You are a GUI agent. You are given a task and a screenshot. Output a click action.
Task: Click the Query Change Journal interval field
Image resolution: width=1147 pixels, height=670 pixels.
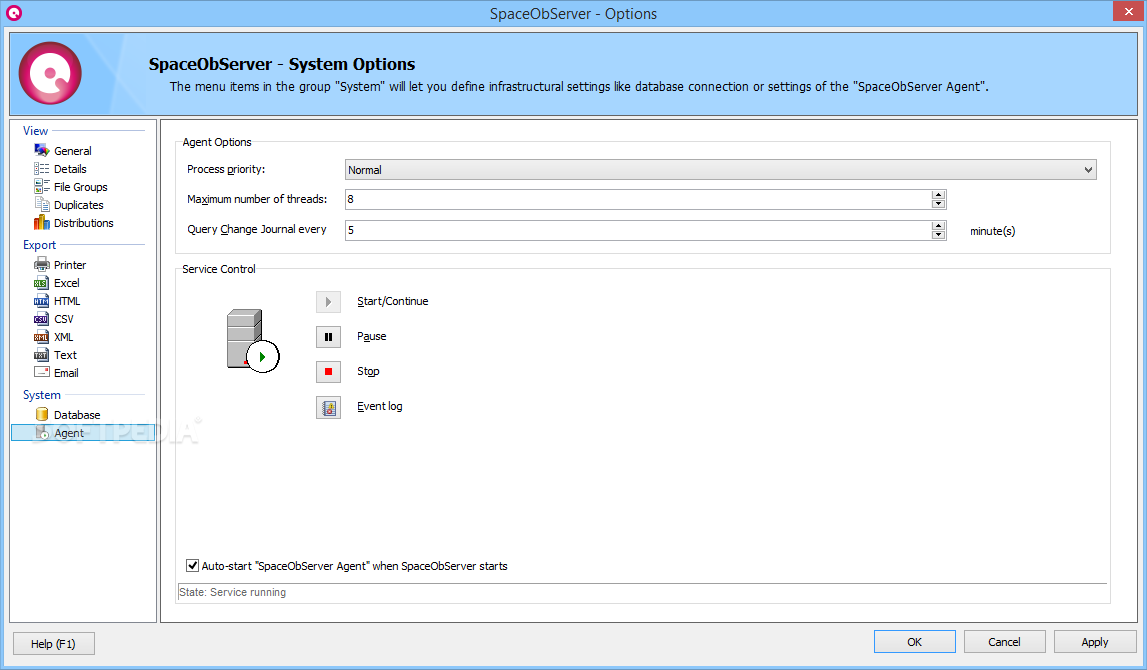coord(638,230)
